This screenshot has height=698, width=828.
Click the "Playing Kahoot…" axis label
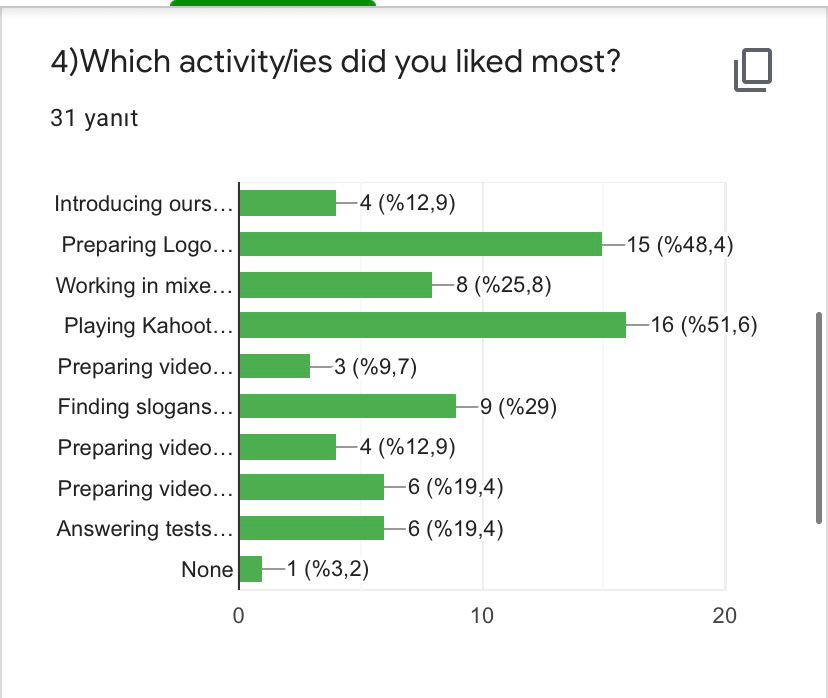click(148, 325)
